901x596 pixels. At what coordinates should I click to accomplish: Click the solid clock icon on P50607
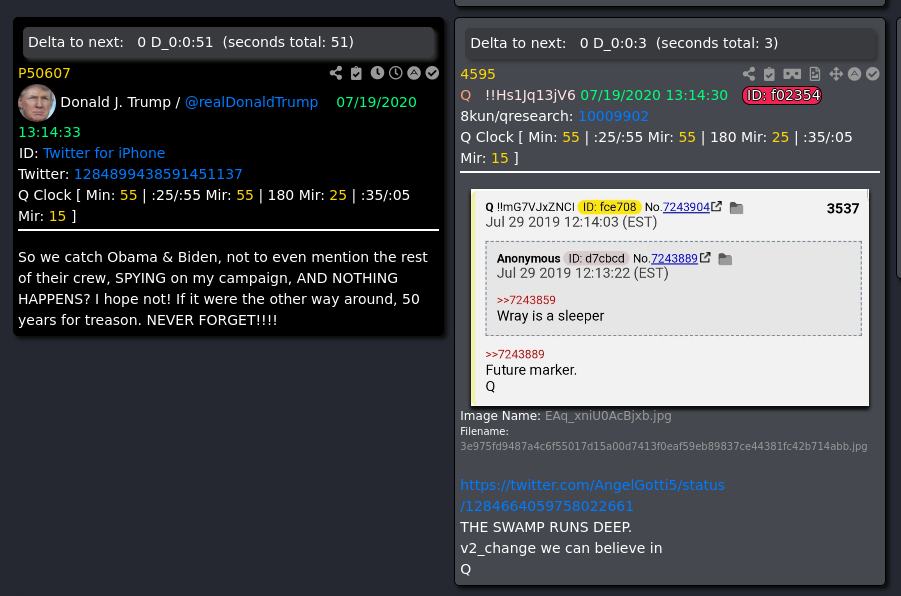[x=377, y=73]
